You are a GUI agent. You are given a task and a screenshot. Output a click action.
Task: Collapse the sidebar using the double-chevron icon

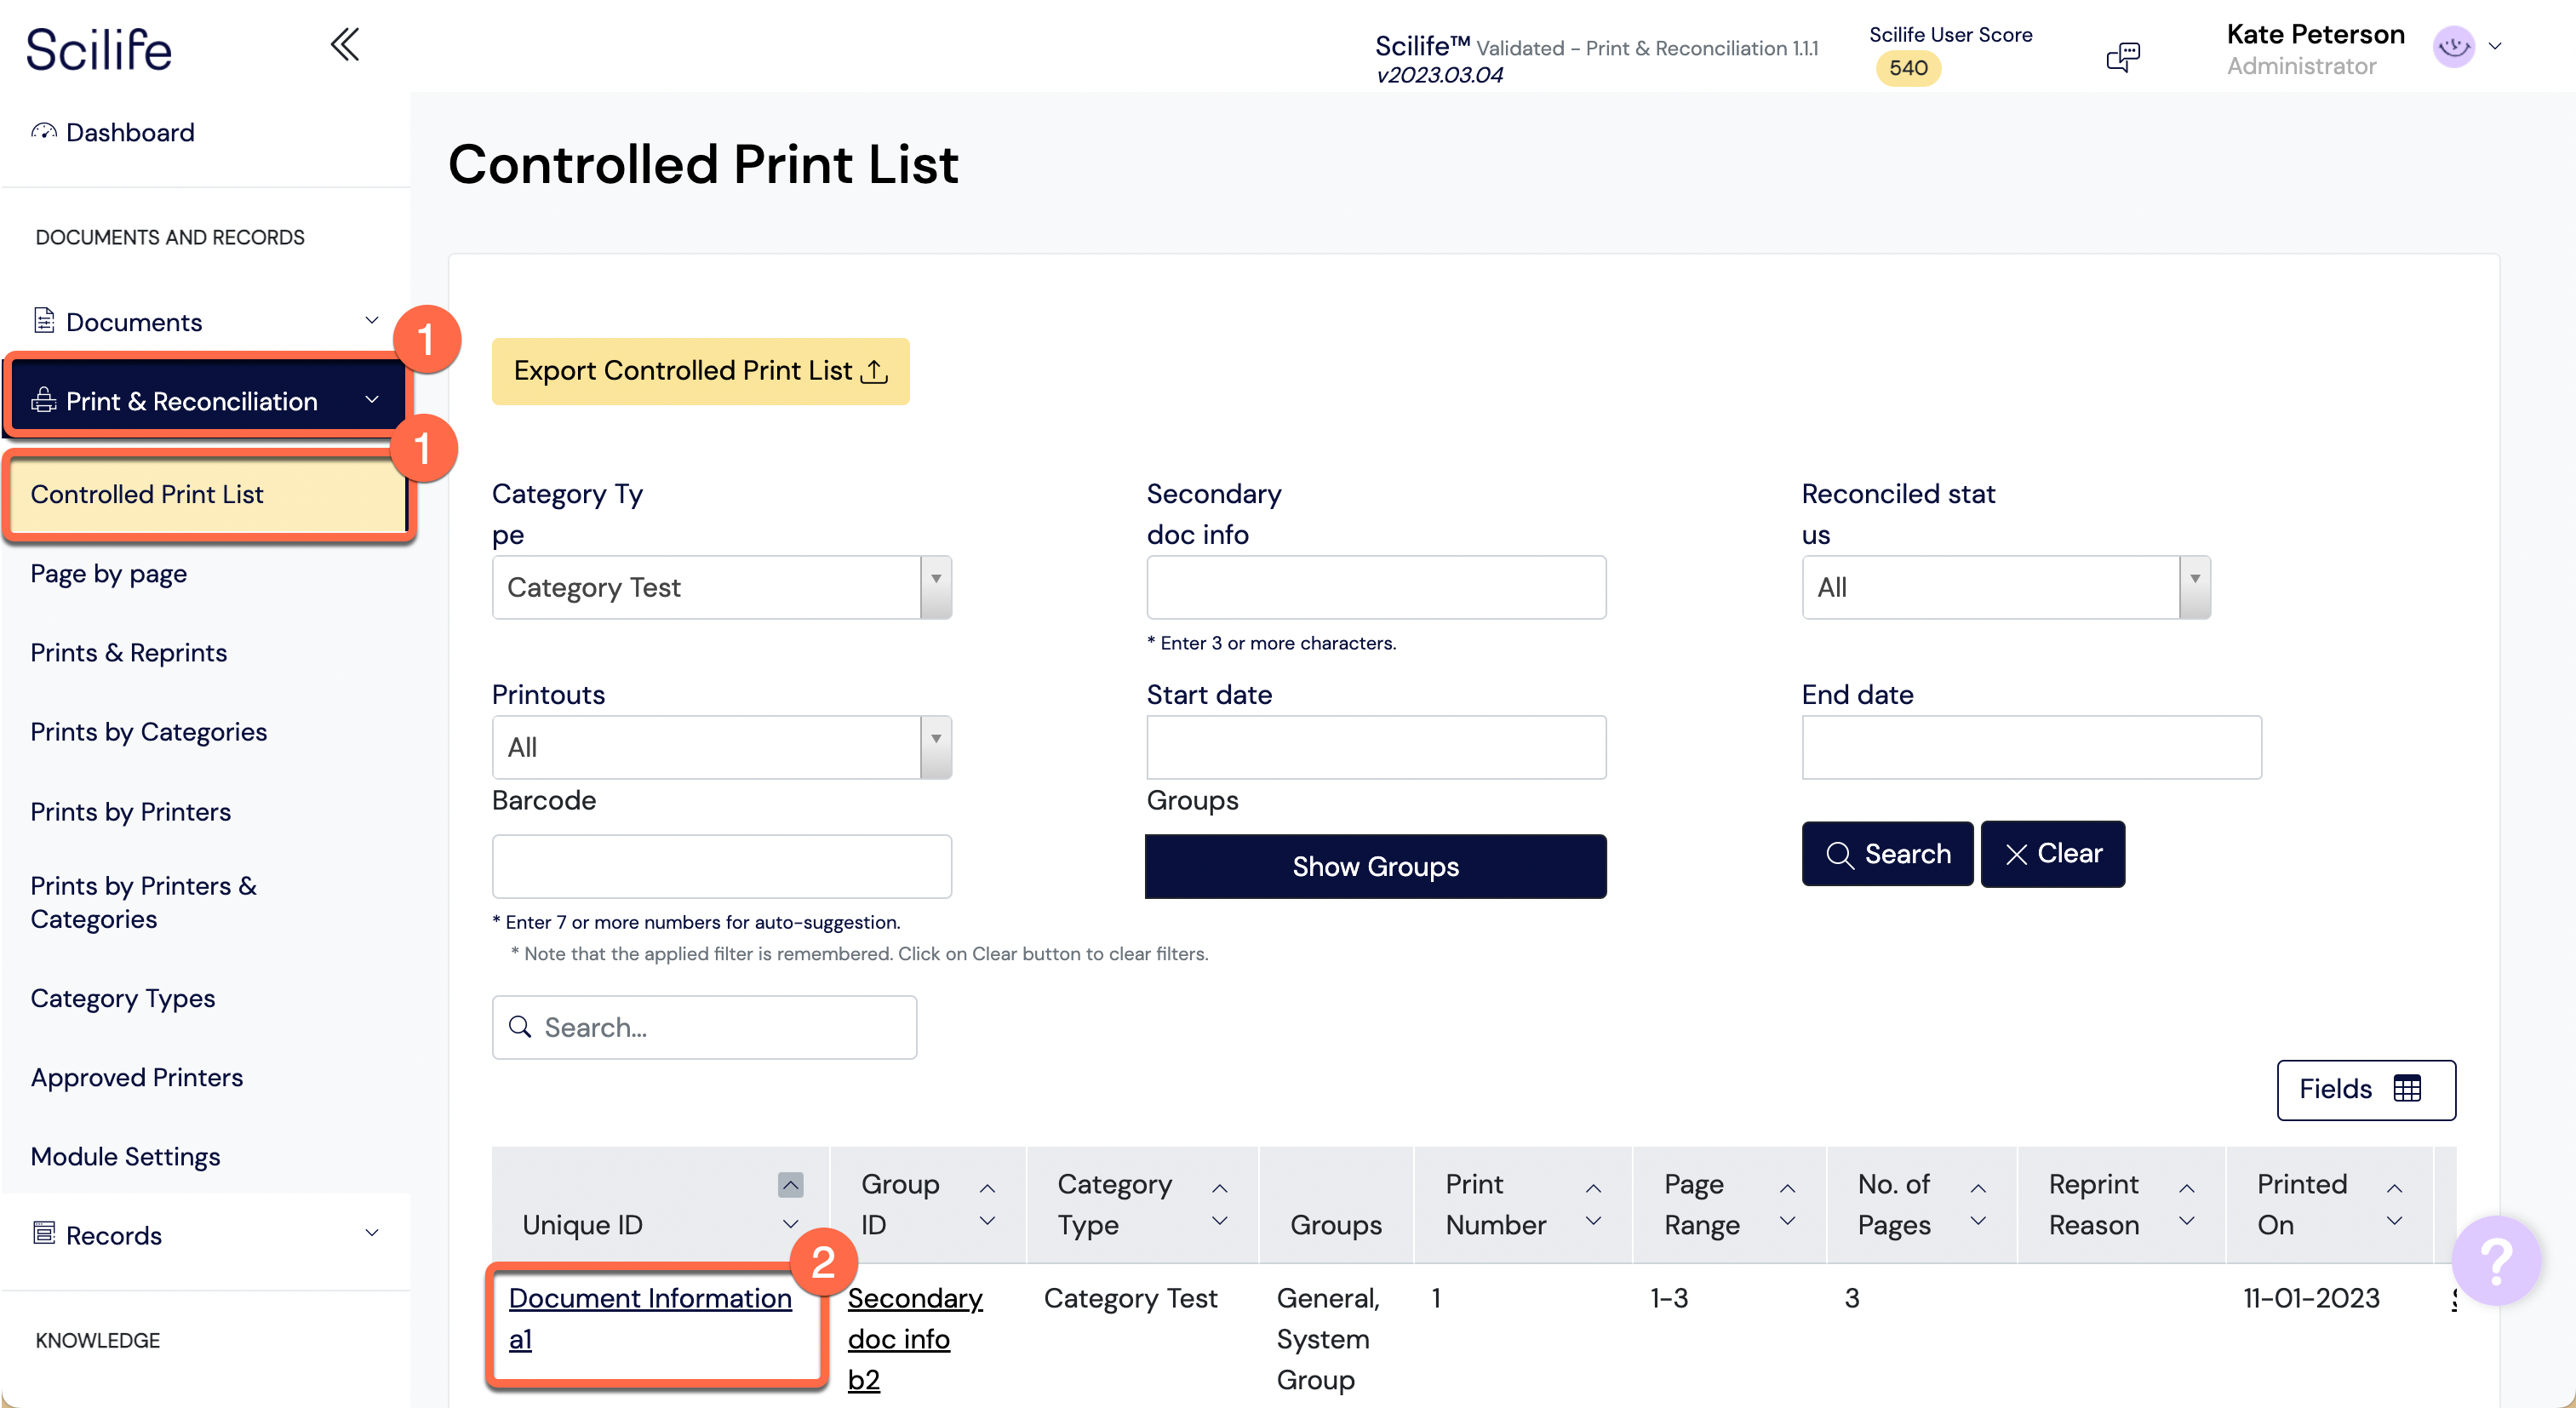point(345,44)
